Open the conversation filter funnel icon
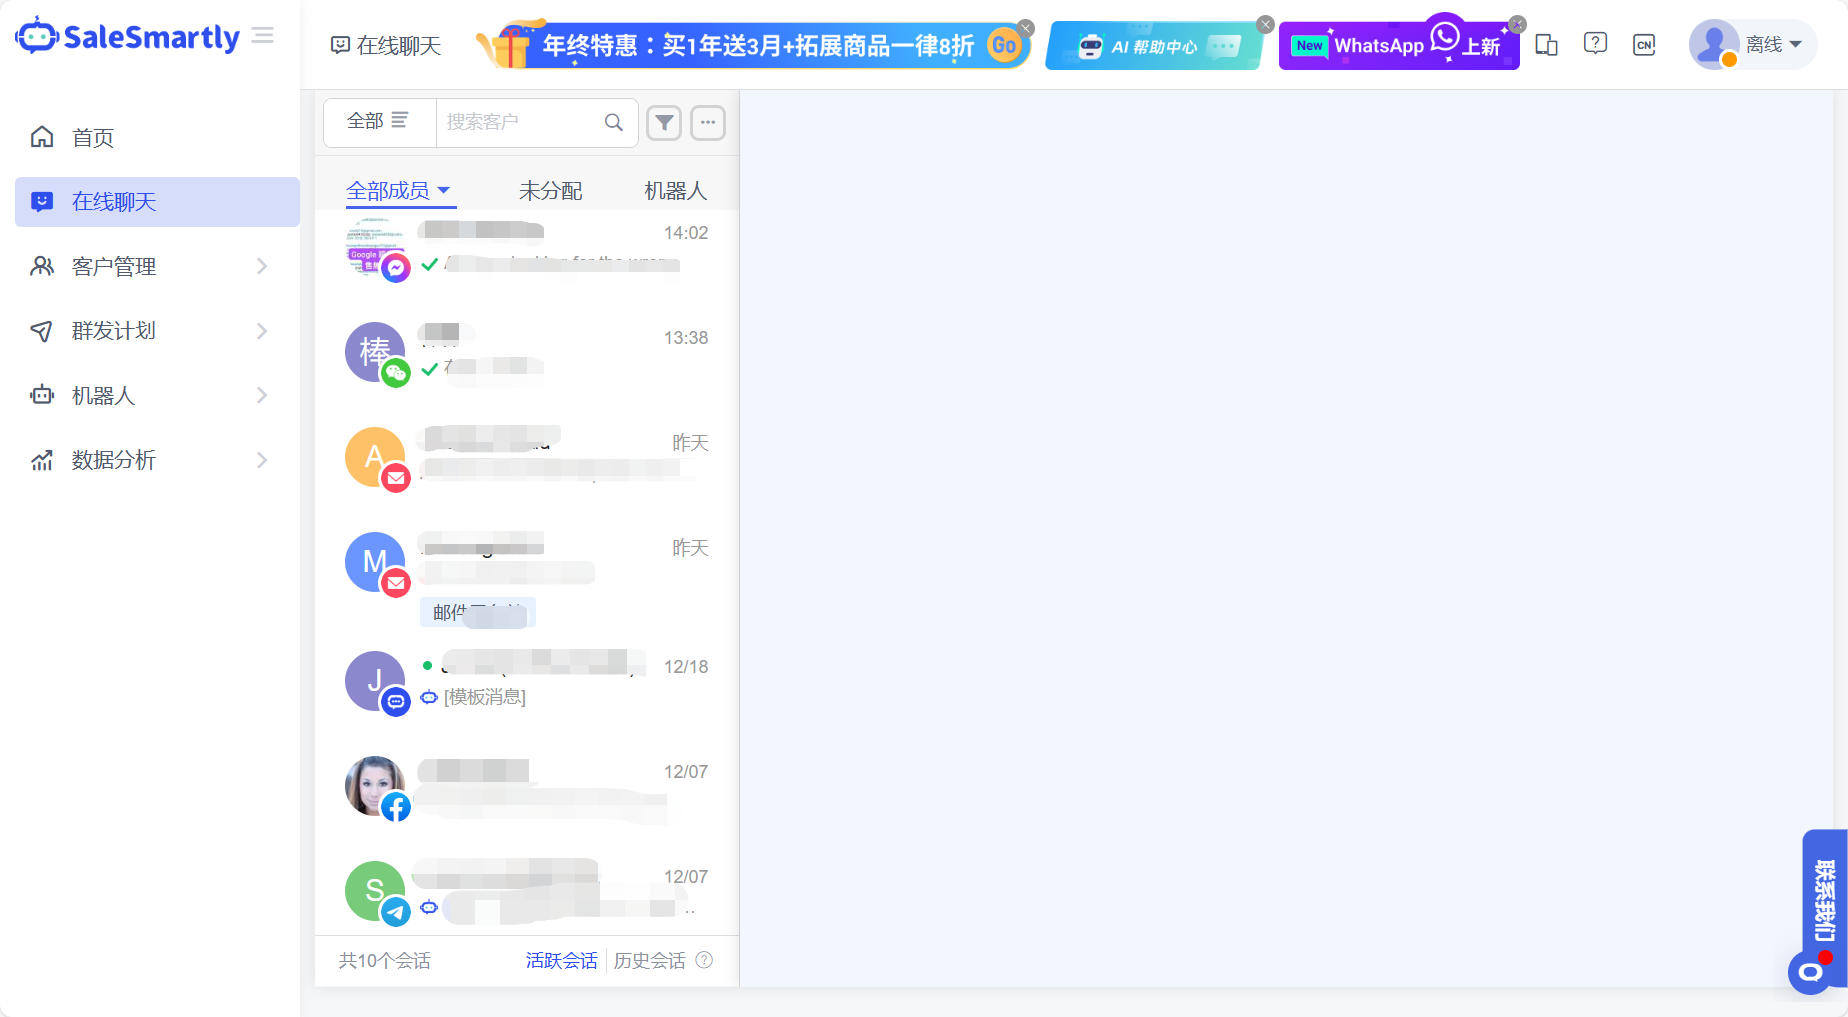The image size is (1848, 1017). 664,123
